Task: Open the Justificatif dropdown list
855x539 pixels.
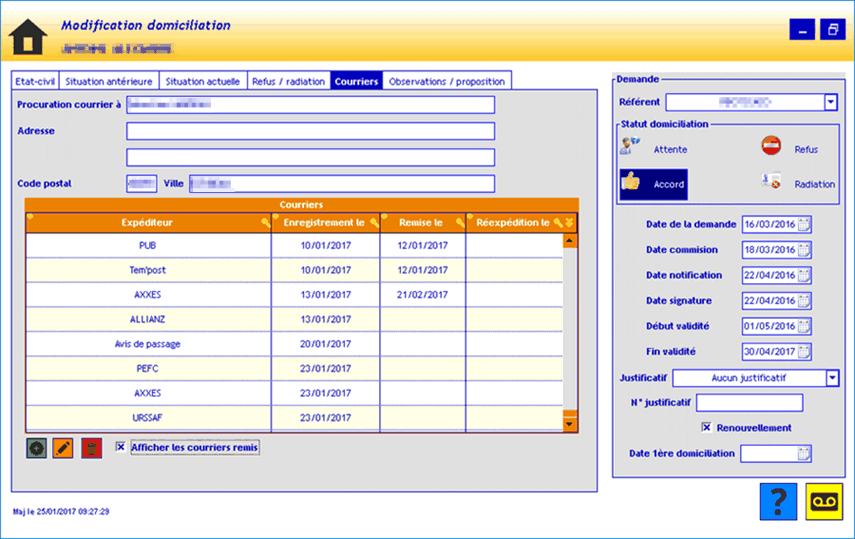Action: pos(832,378)
